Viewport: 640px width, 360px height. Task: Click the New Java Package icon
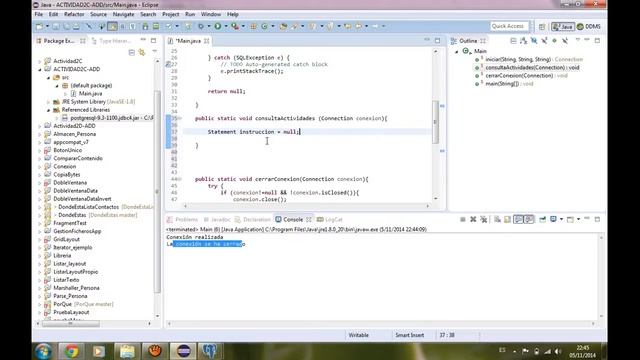pos(253,26)
